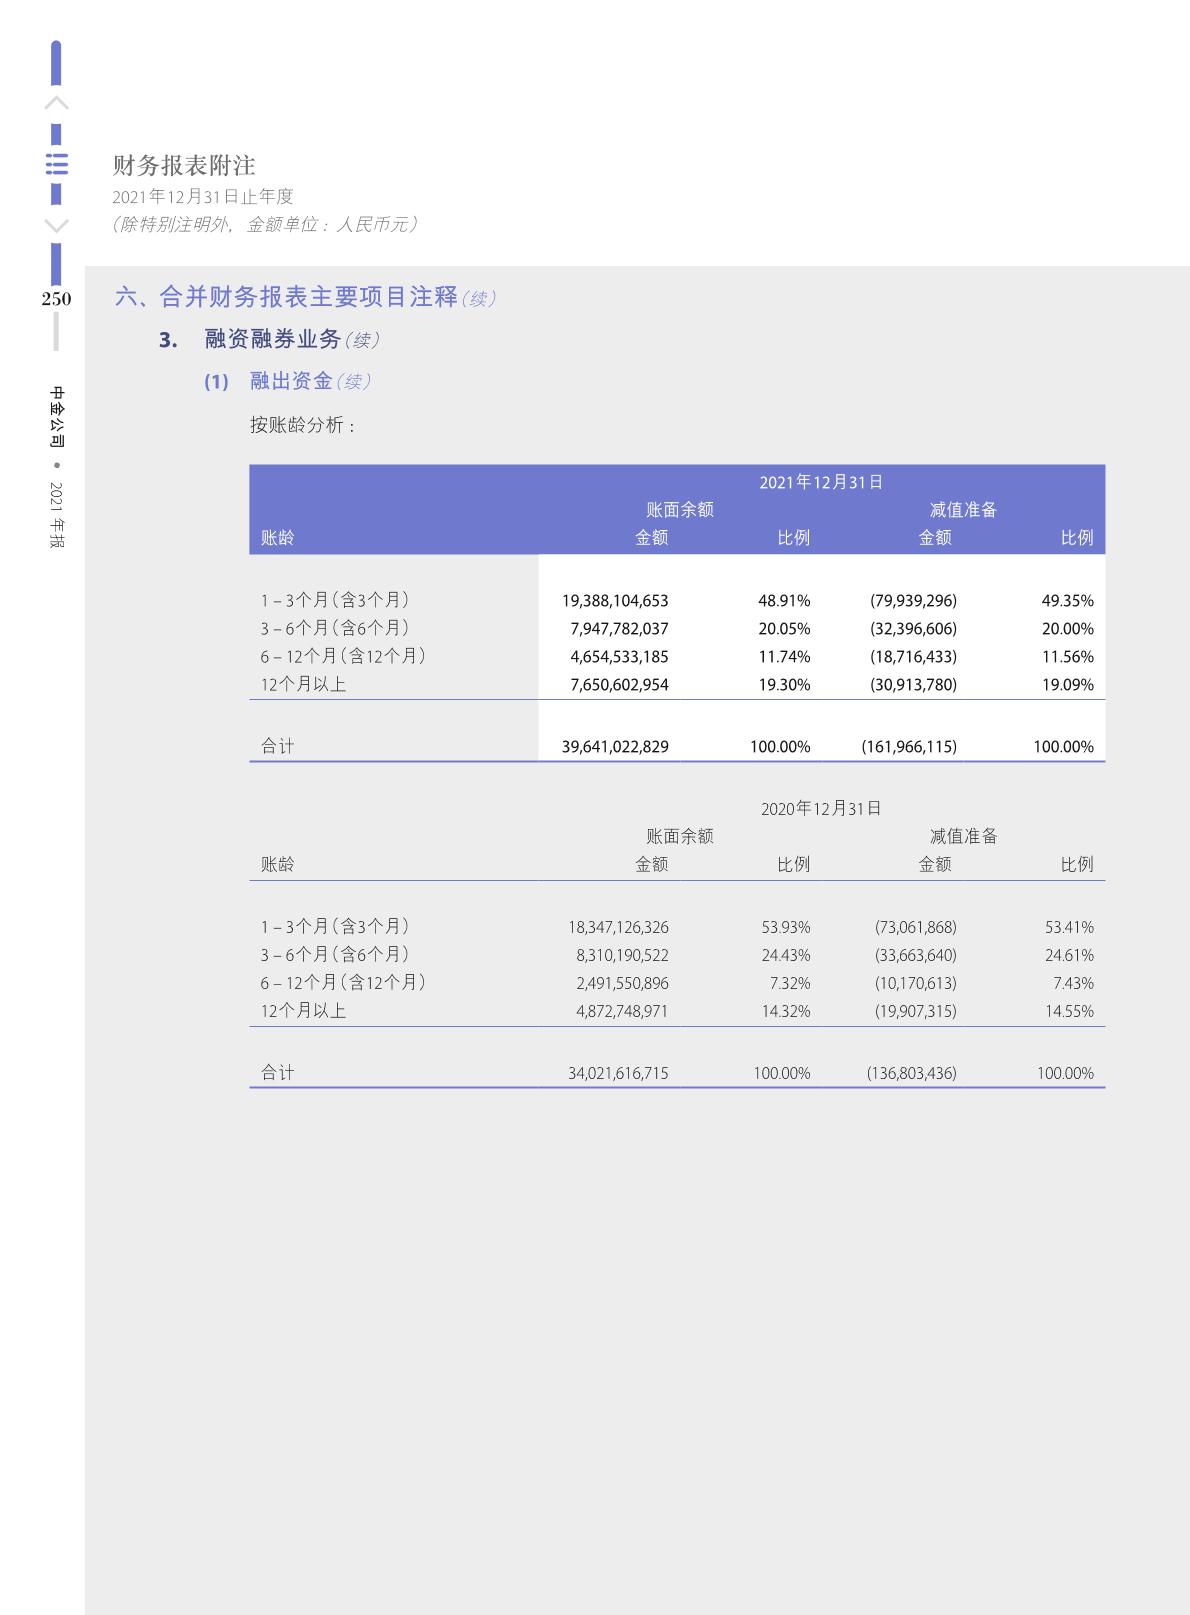Click the 2021年12月31日 table header
The width and height of the screenshot is (1190, 1615).
pyautogui.click(x=821, y=482)
